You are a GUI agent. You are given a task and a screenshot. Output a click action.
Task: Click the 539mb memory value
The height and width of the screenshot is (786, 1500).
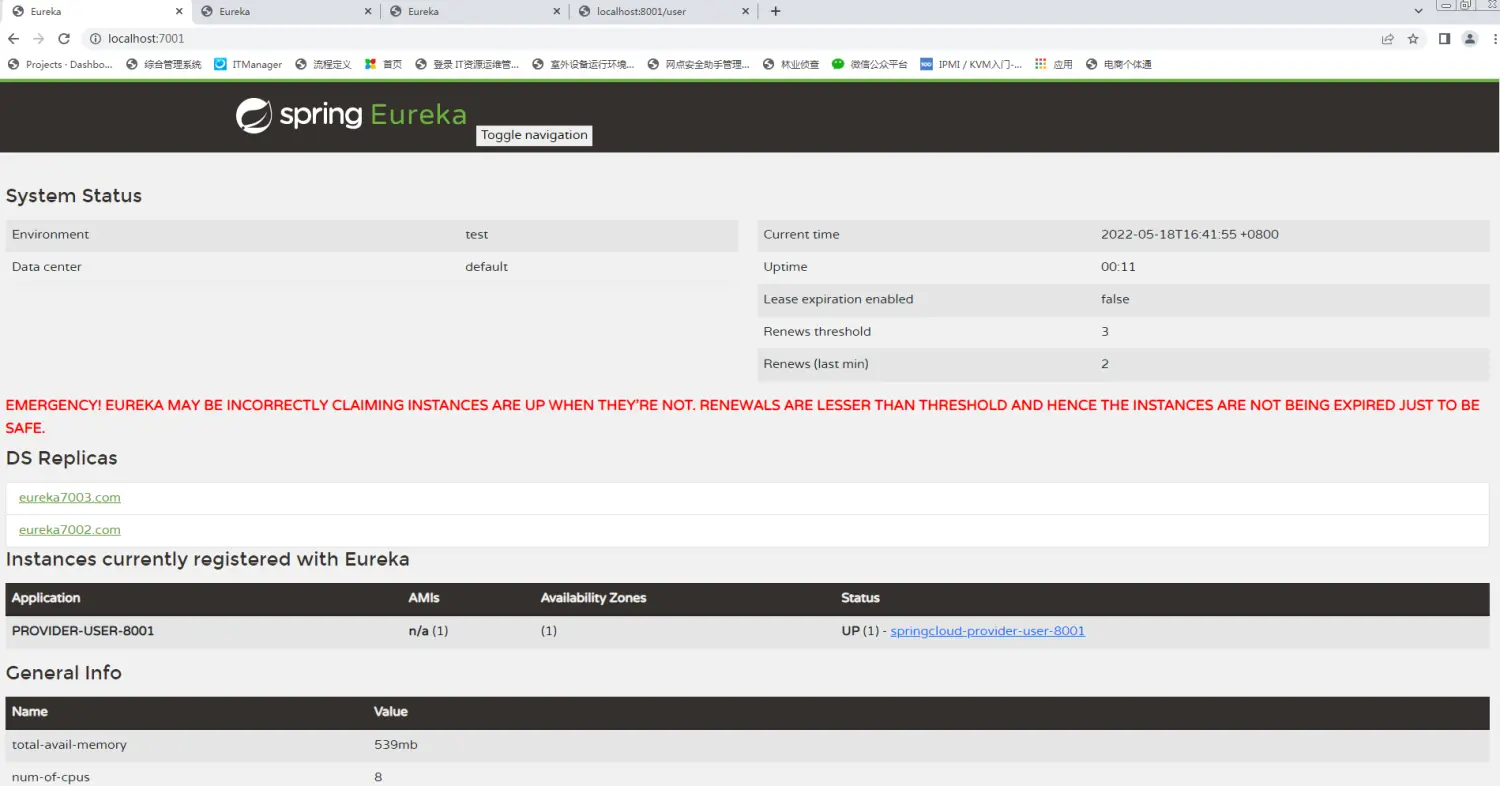[x=396, y=745]
